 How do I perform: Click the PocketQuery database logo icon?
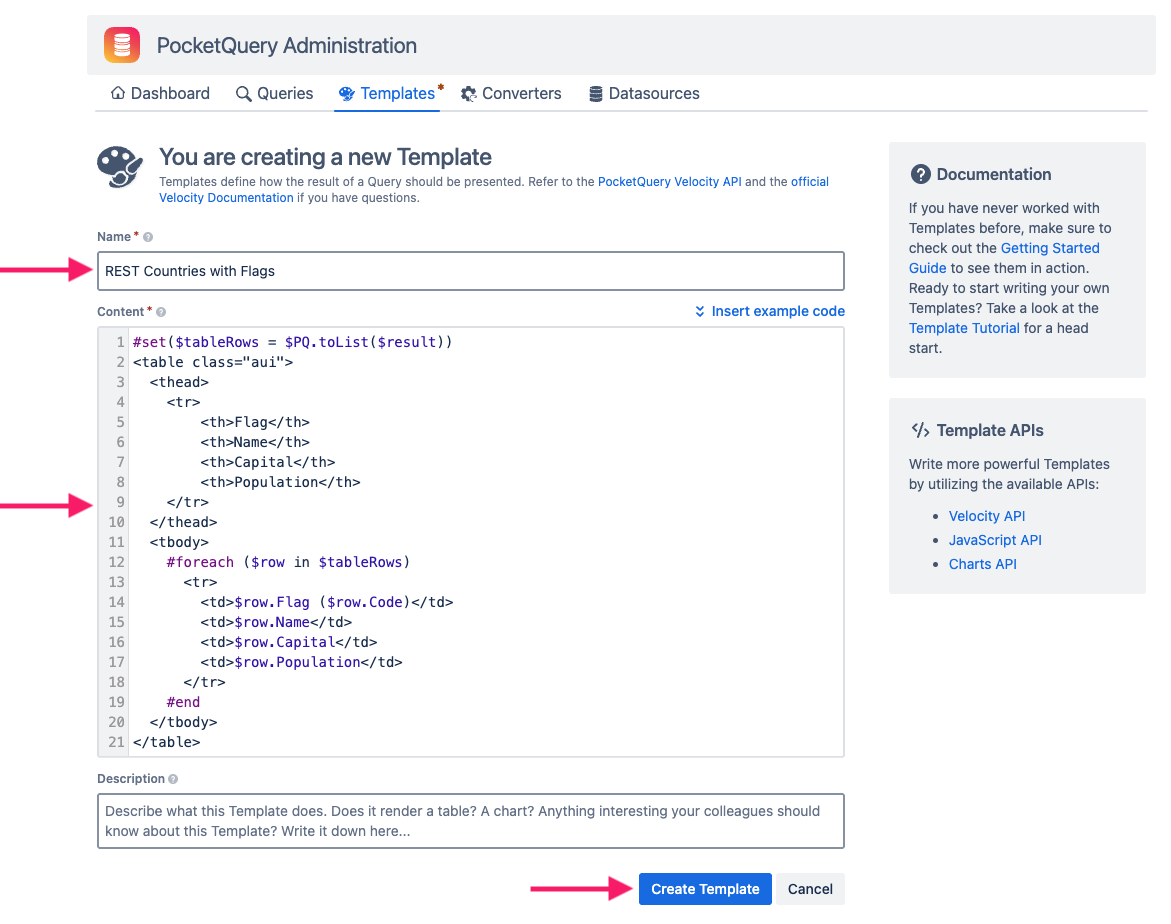coord(122,46)
